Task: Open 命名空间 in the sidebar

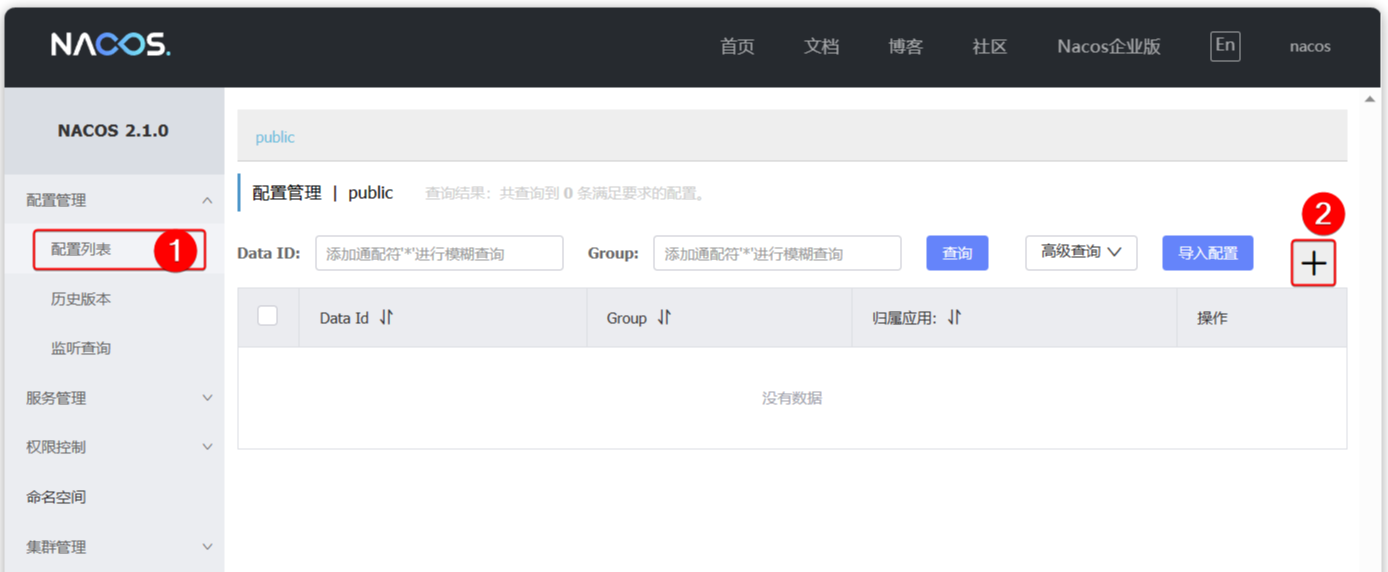Action: (56, 497)
